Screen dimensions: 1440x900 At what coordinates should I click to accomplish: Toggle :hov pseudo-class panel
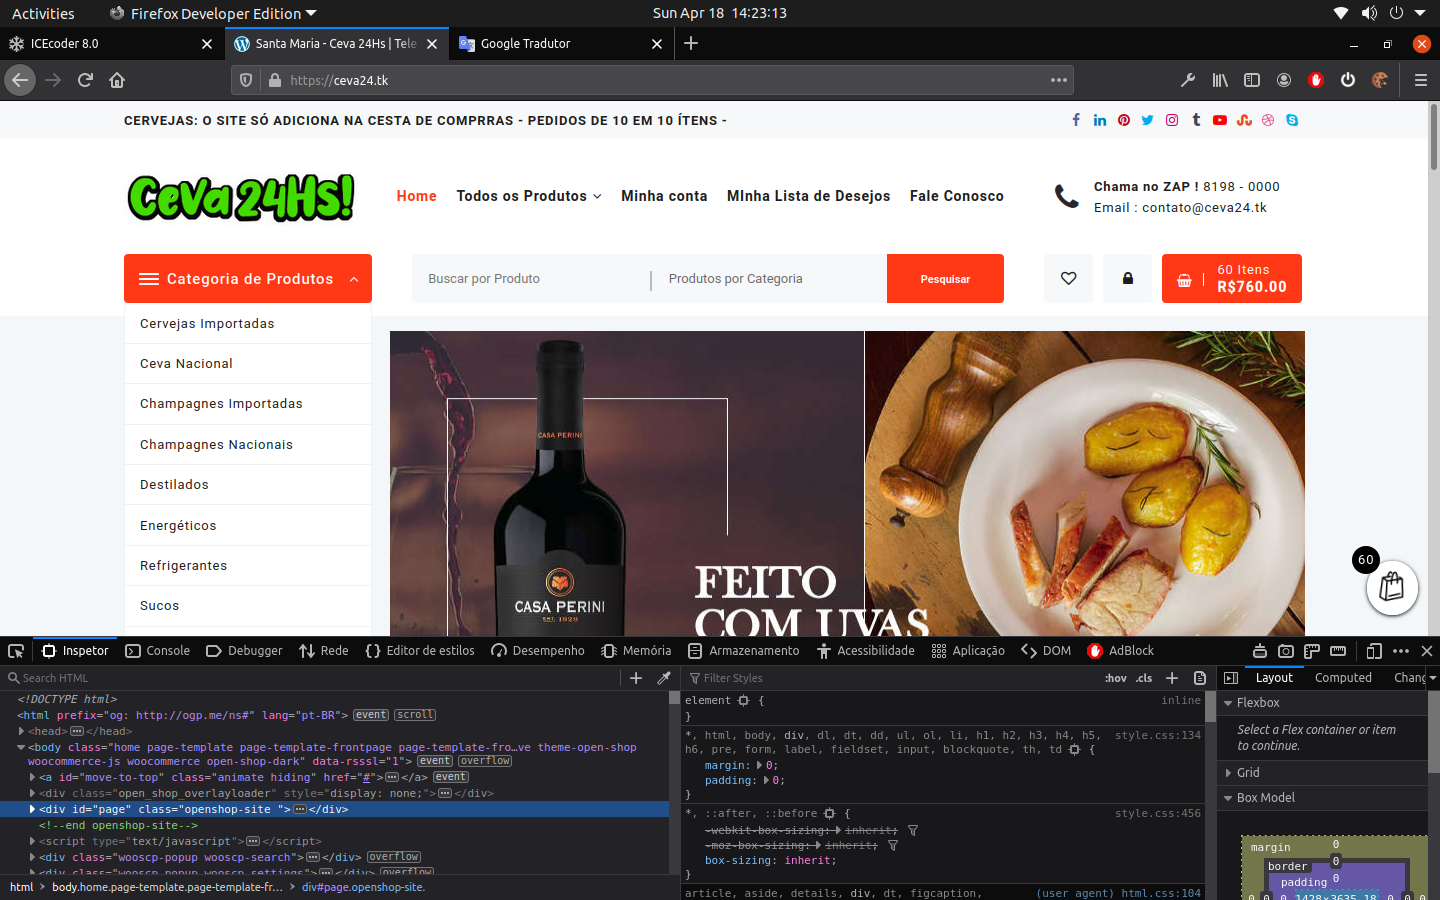pyautogui.click(x=1116, y=678)
